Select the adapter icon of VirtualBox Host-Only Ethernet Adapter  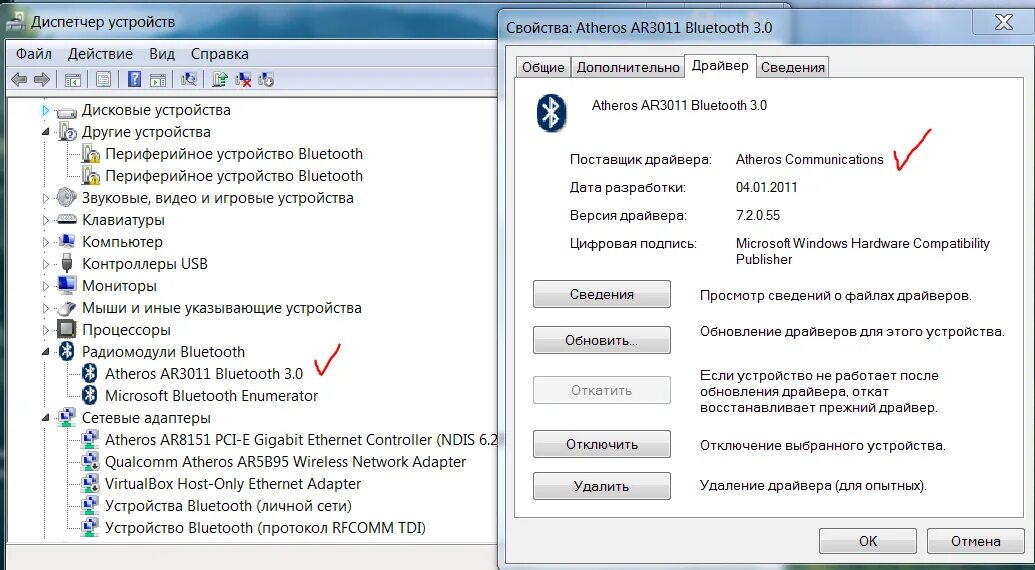click(x=90, y=484)
